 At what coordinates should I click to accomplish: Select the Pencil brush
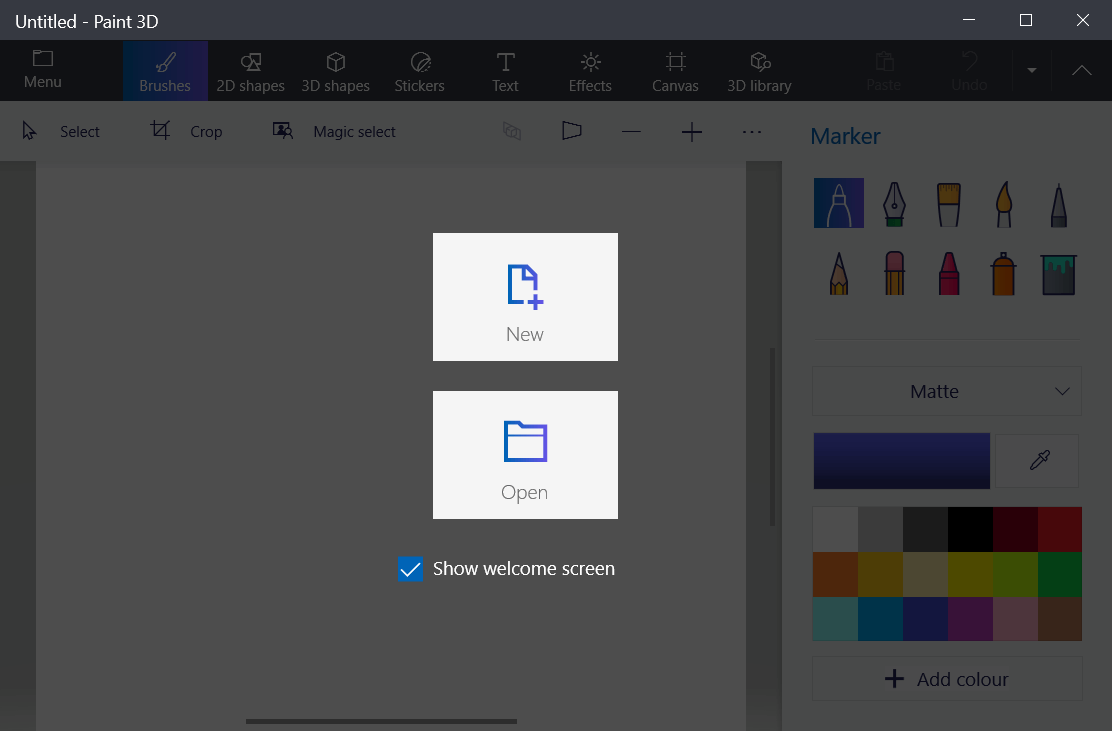click(x=838, y=273)
